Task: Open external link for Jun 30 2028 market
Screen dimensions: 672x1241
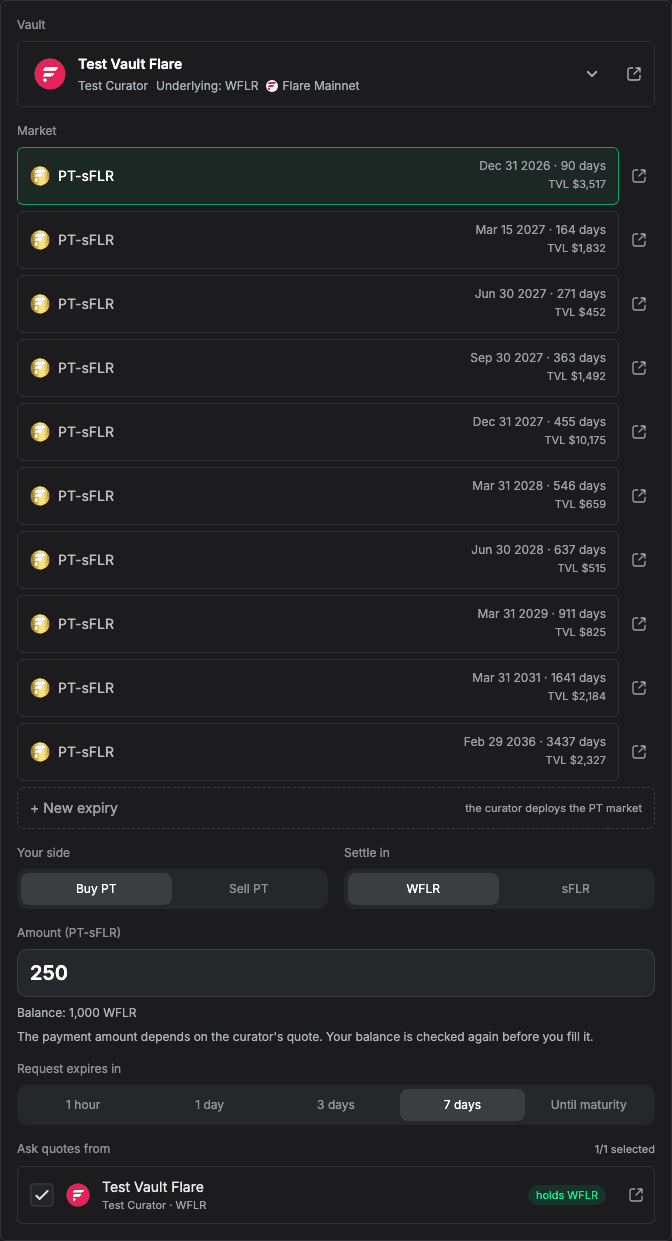Action: pos(640,560)
